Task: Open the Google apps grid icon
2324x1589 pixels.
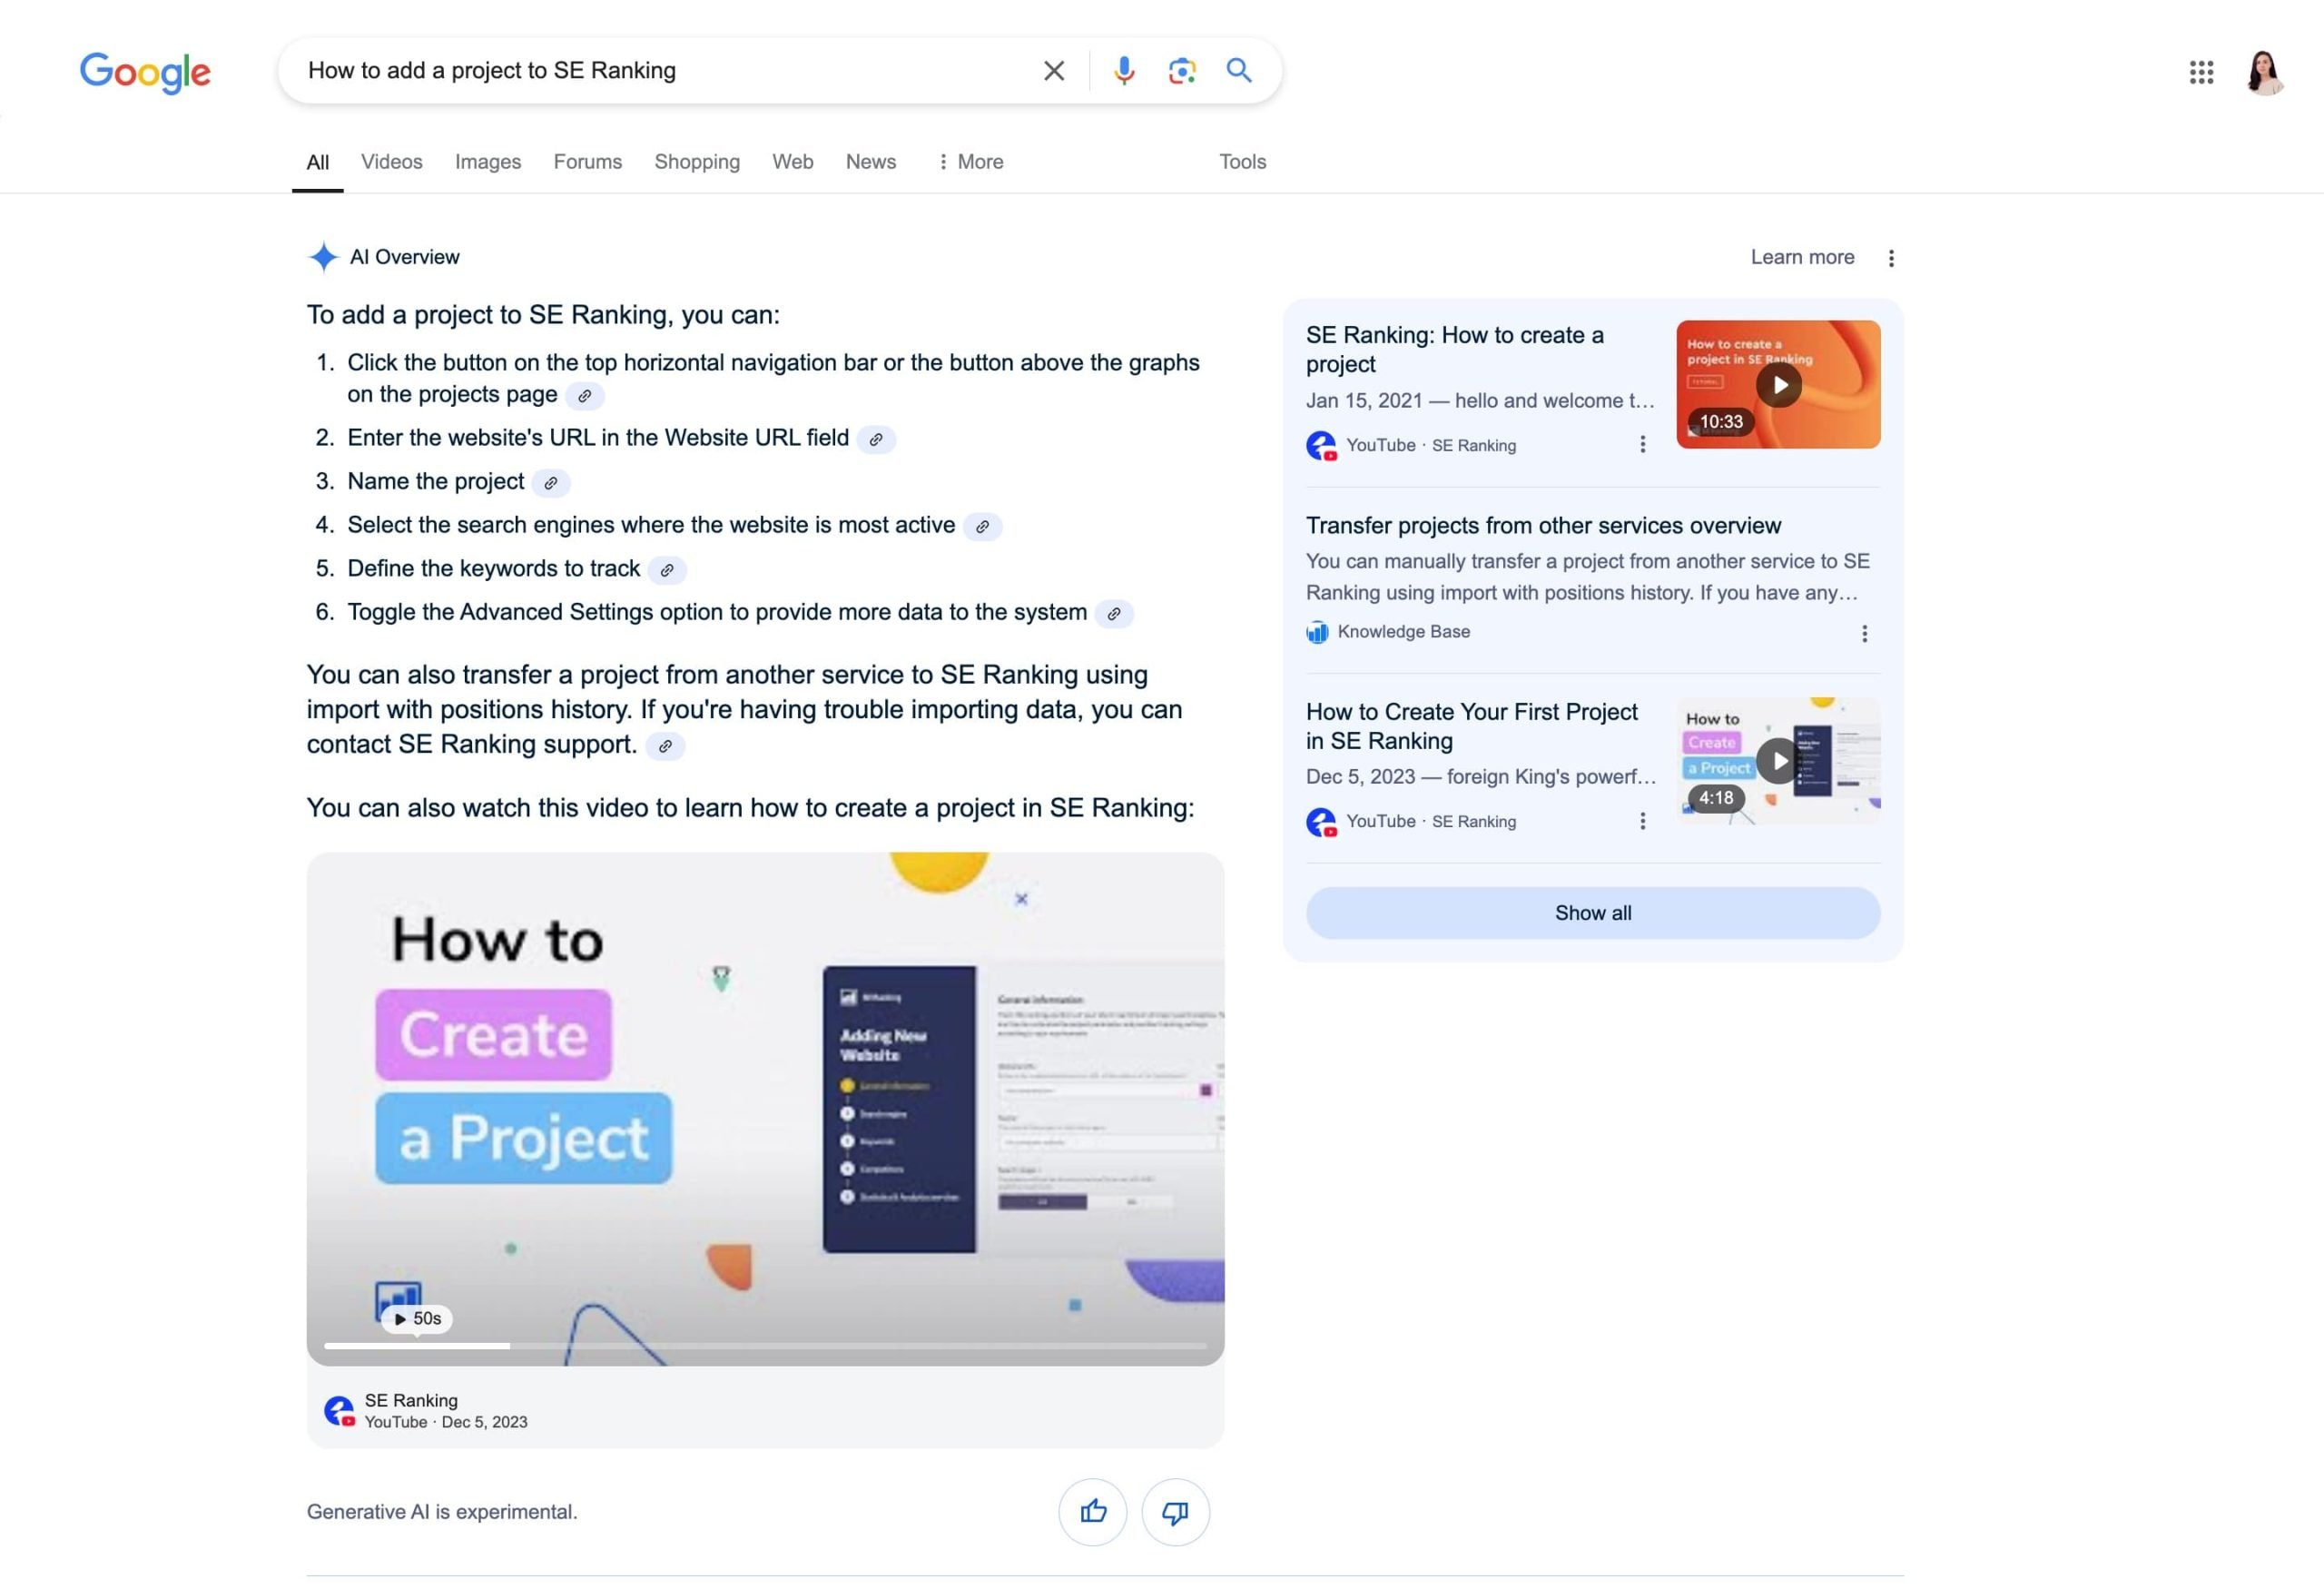Action: [x=2201, y=72]
